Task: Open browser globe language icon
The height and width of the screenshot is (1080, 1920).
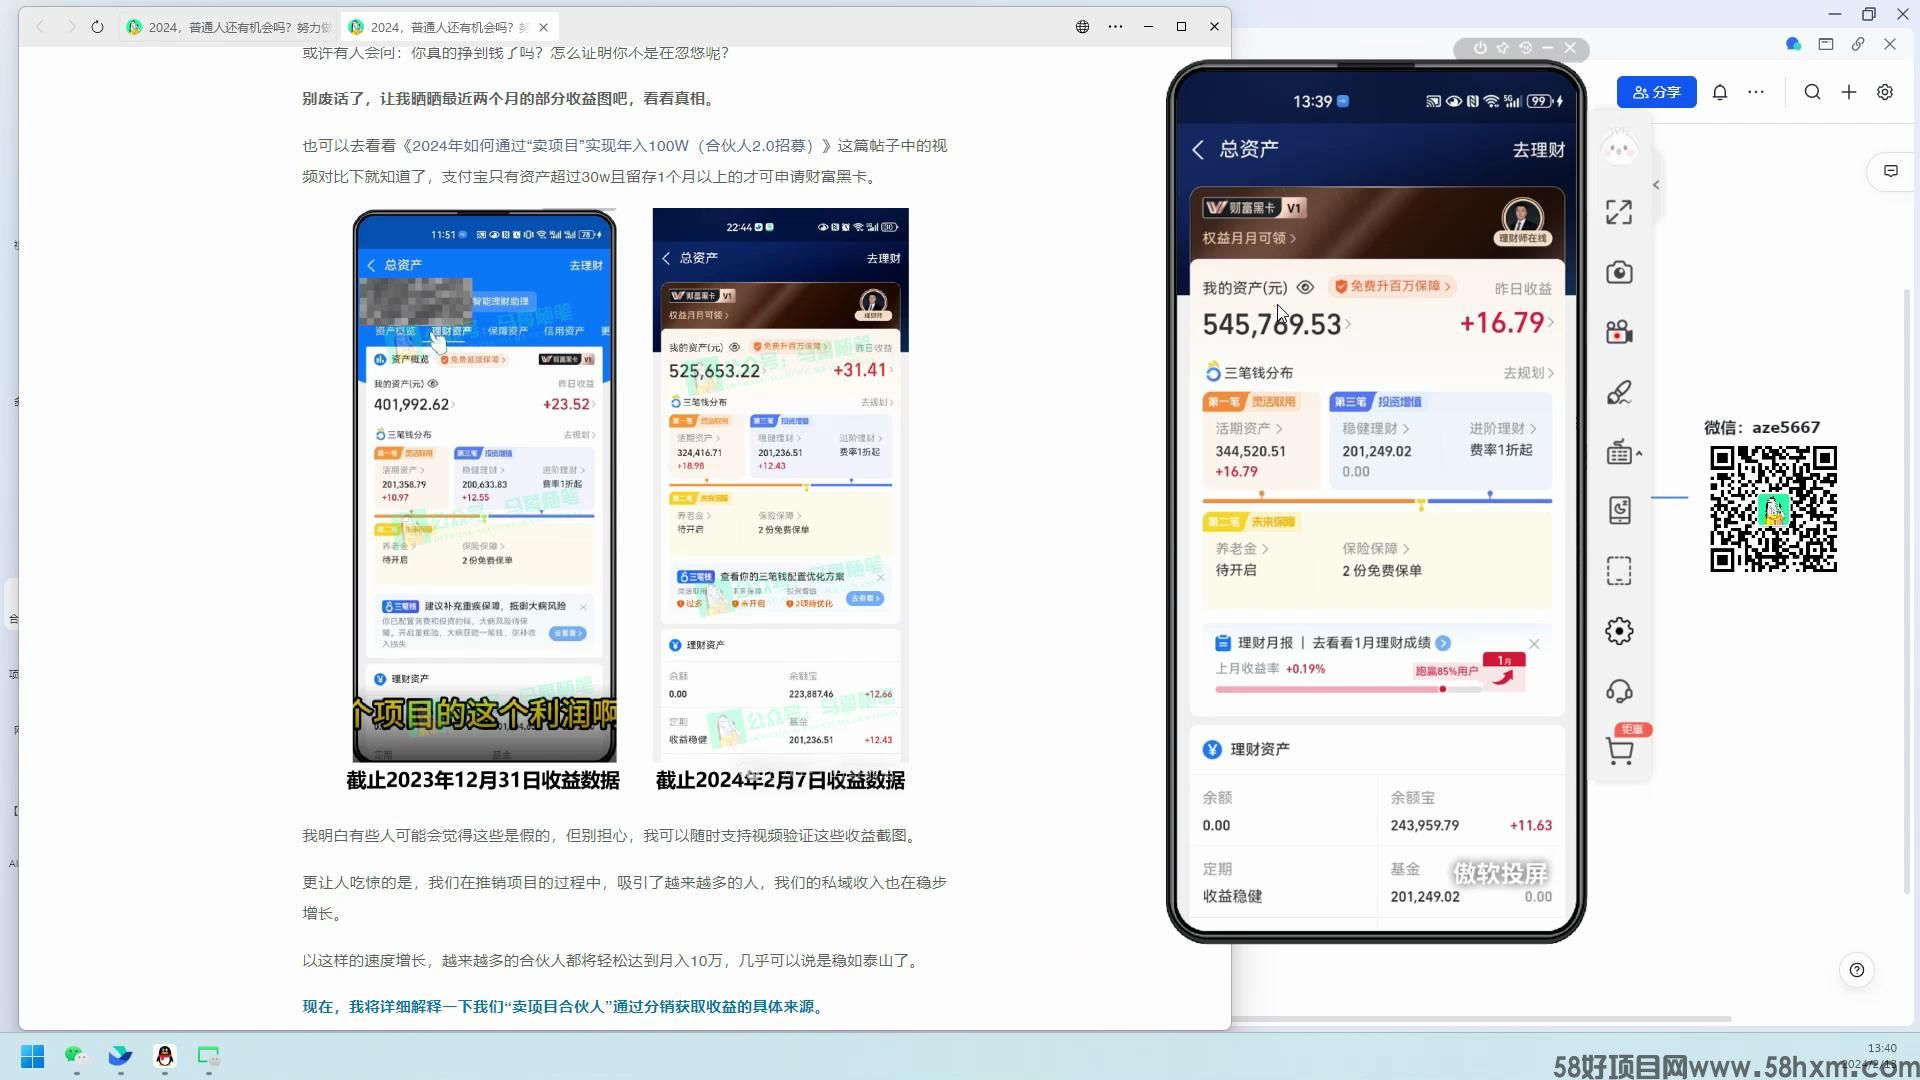Action: [1082, 27]
